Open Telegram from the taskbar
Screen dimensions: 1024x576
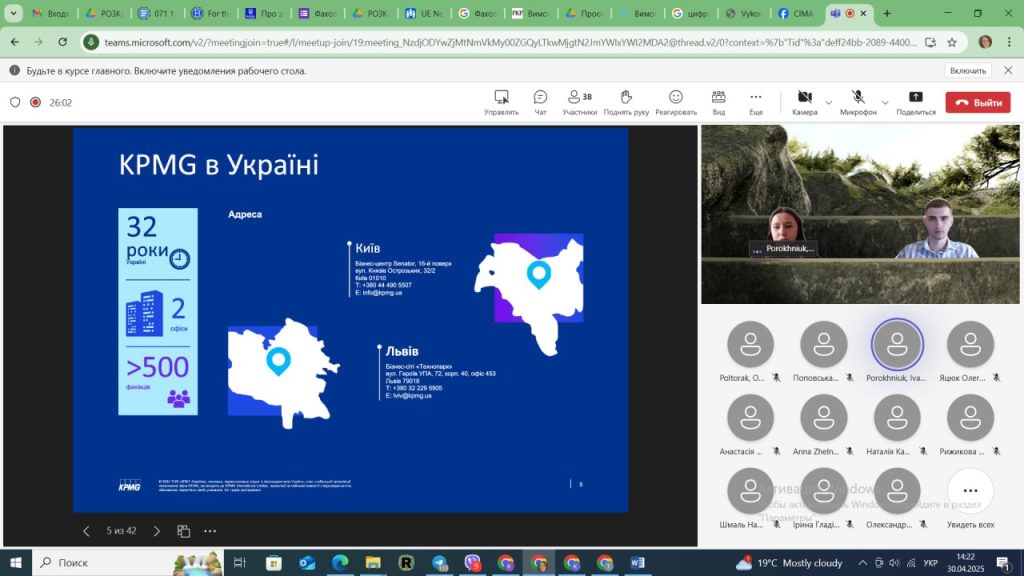tap(440, 562)
